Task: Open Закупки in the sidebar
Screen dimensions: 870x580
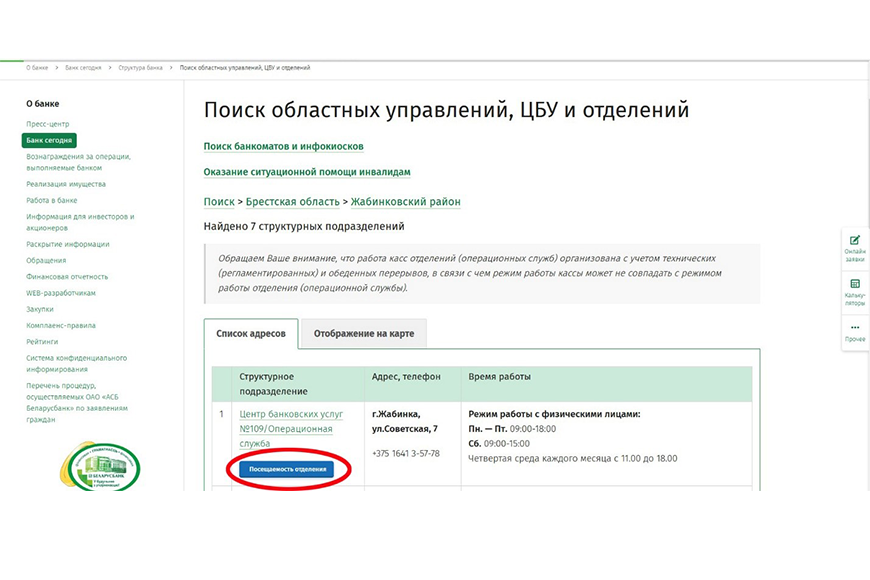Action: (40, 309)
